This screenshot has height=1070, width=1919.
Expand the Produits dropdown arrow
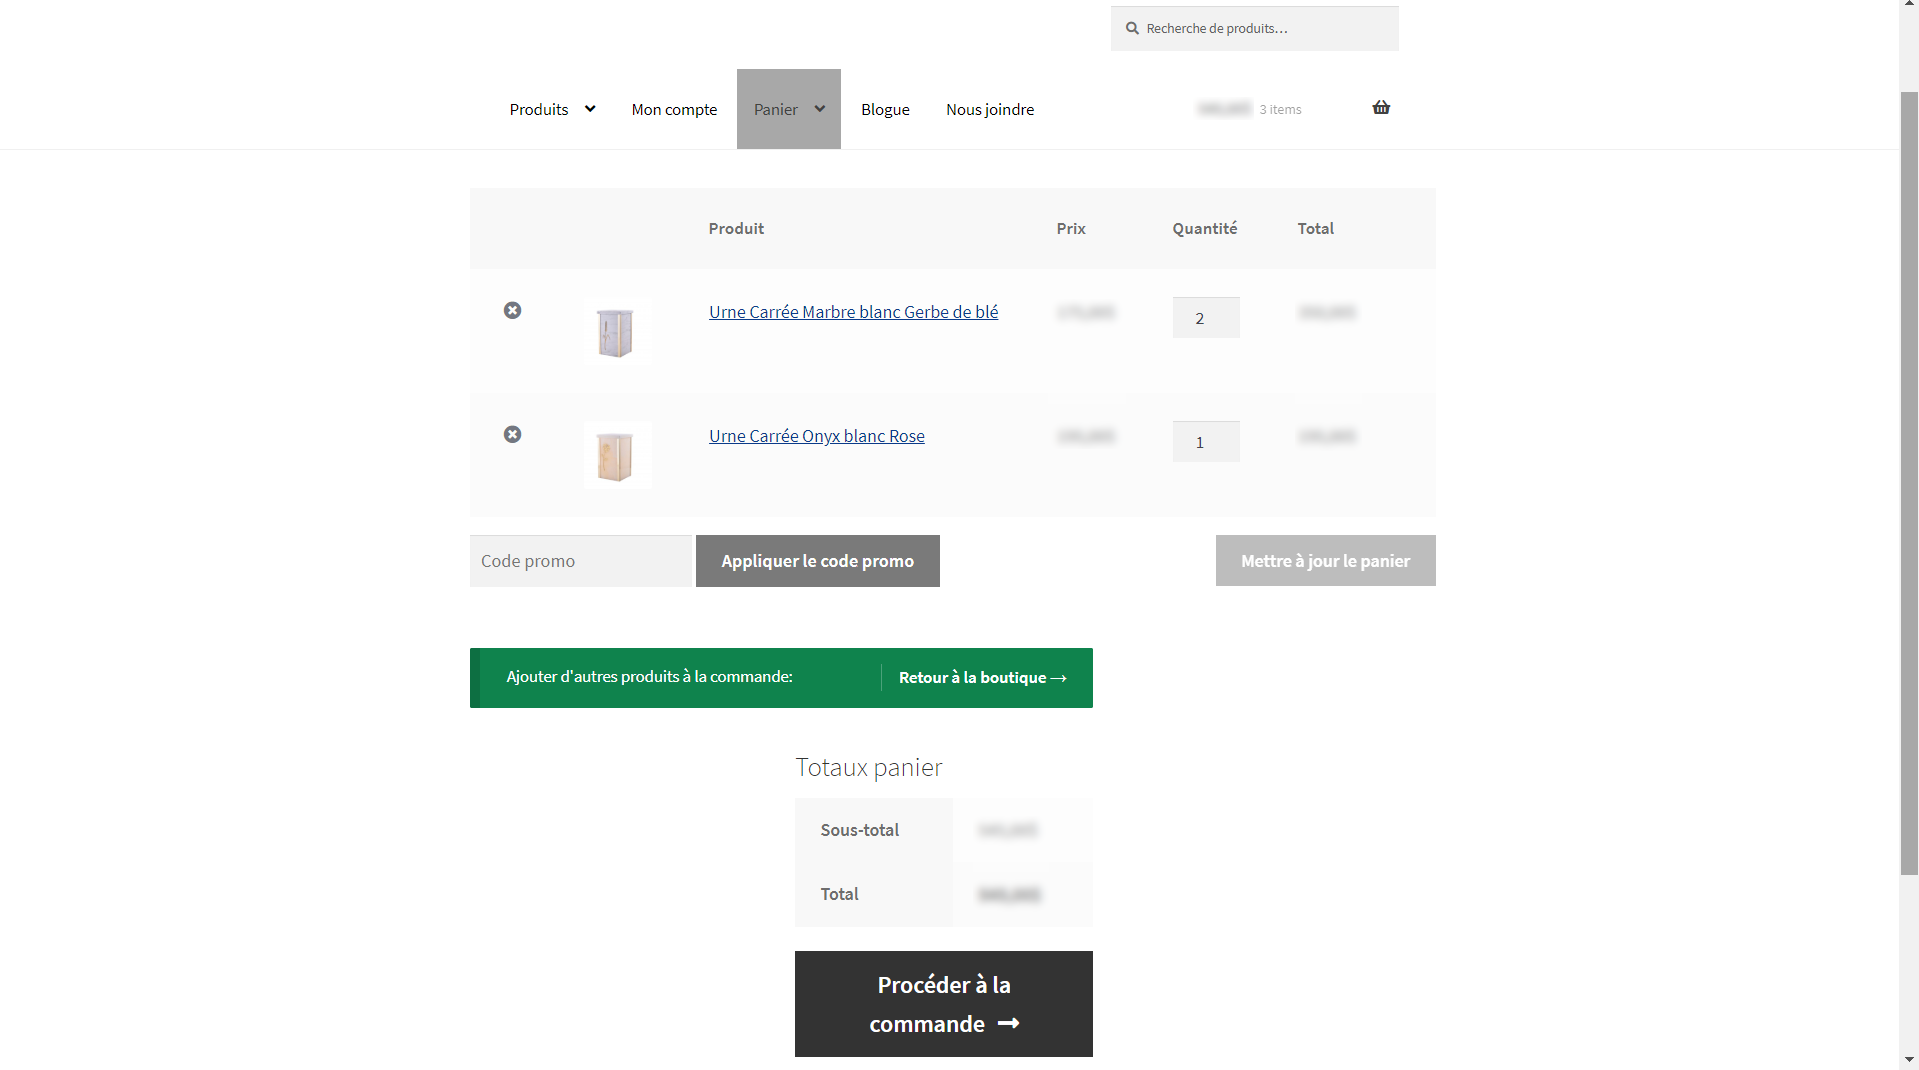pos(590,109)
